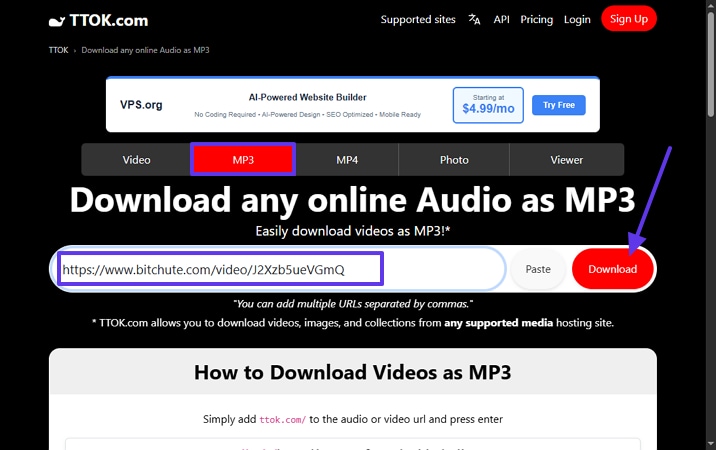Select the MP3 tab

coord(243,159)
